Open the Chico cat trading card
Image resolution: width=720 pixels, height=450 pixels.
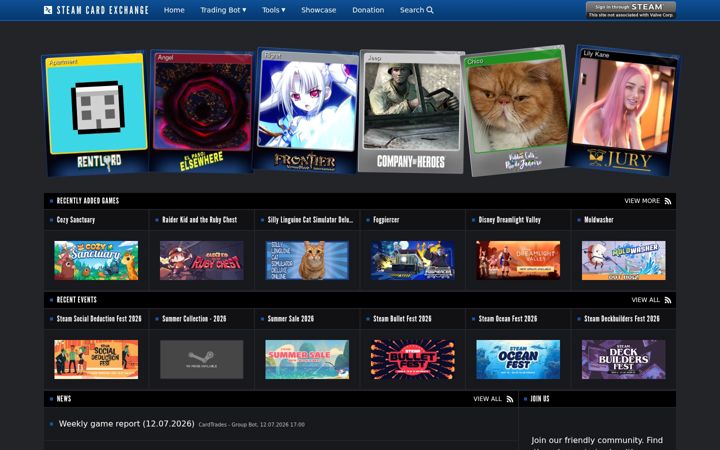(x=518, y=111)
